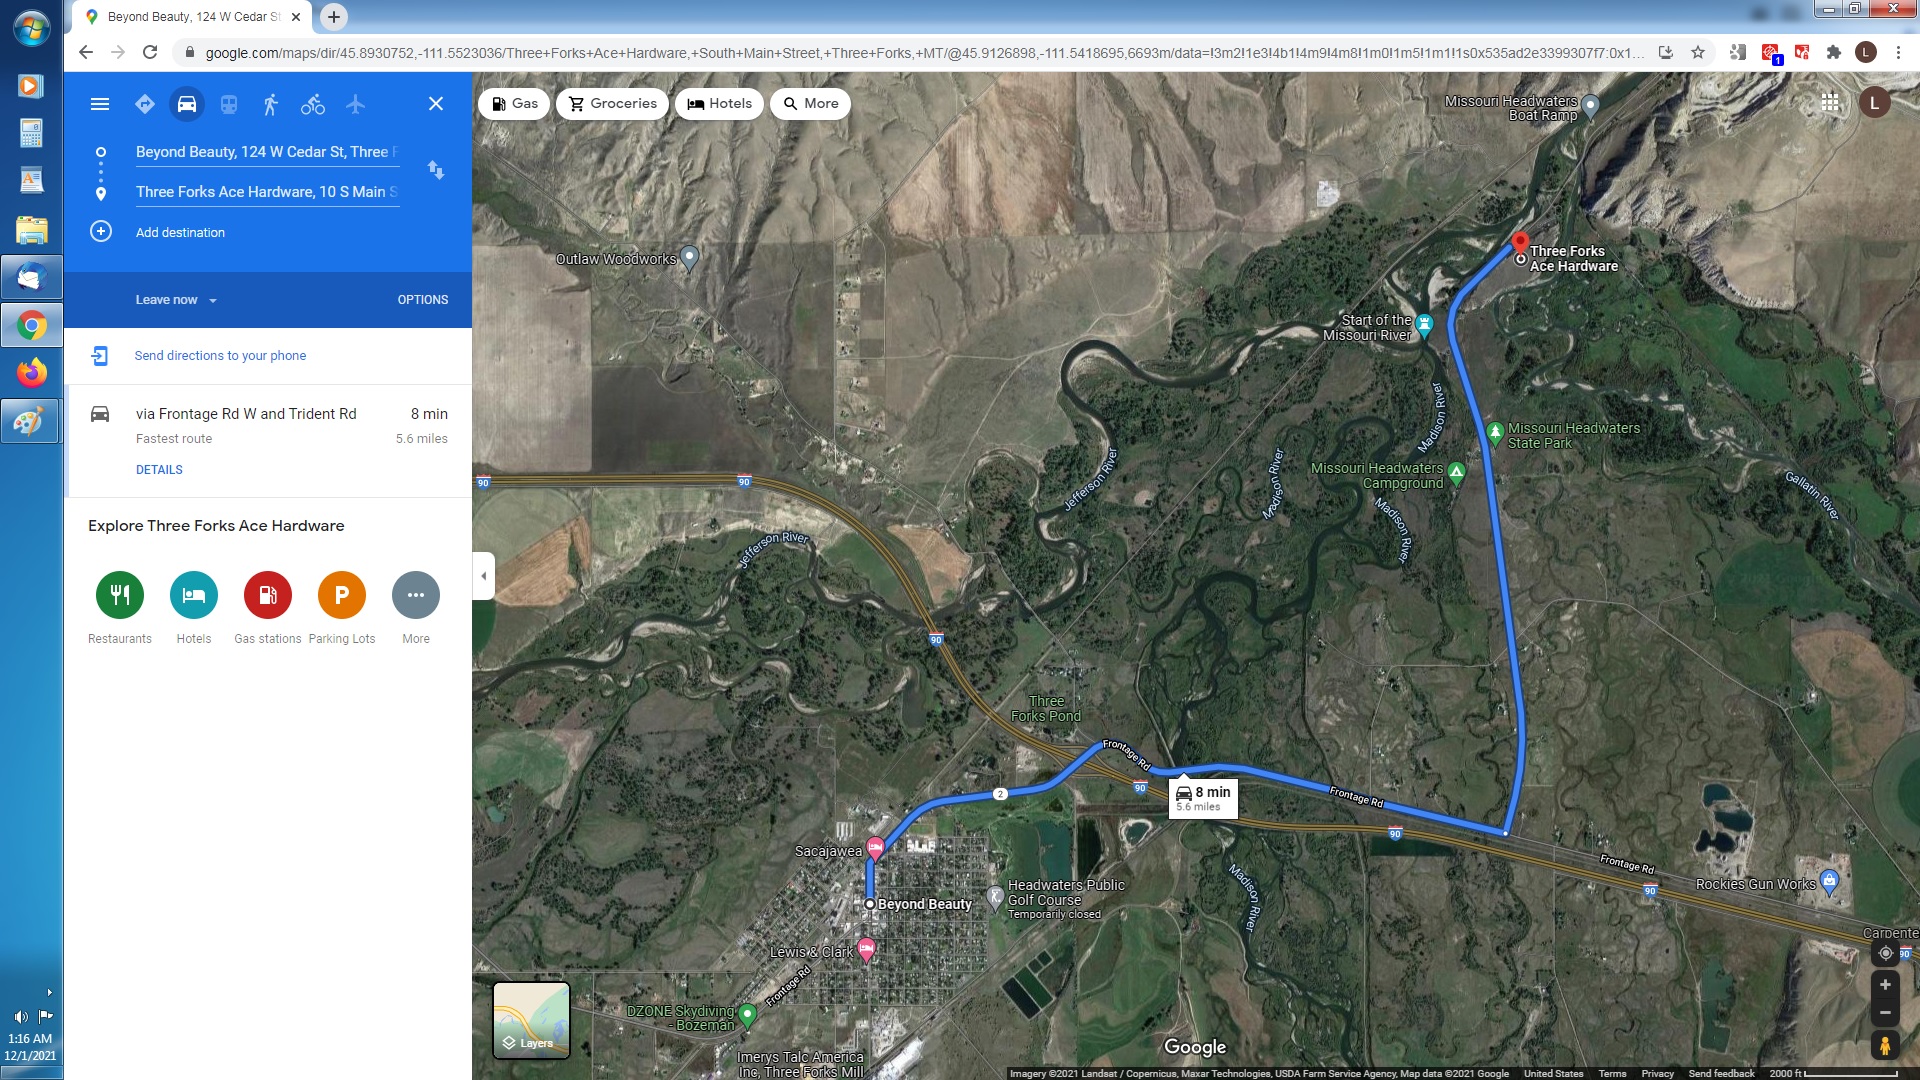Zoom in the map with plus button

pos(1885,985)
